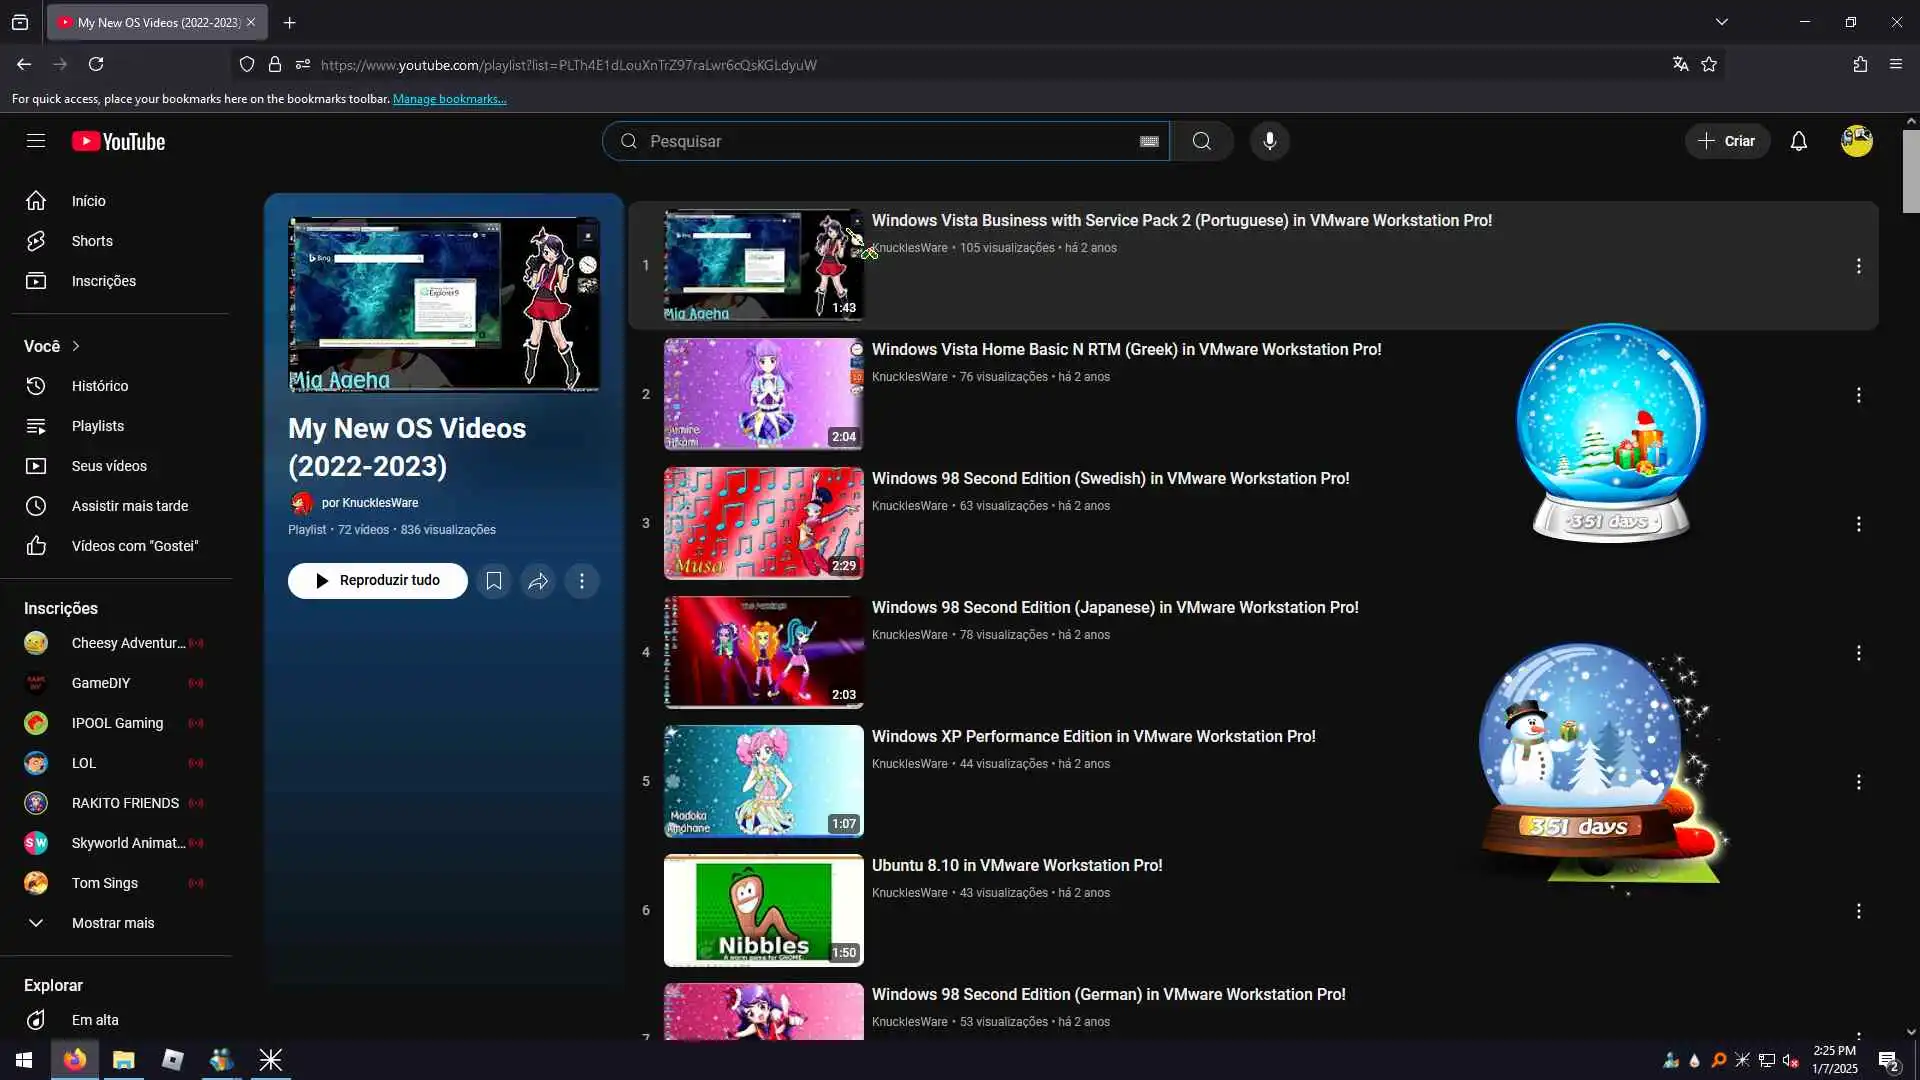1920x1080 pixels.
Task: Open the notifications bell
Action: (1798, 141)
